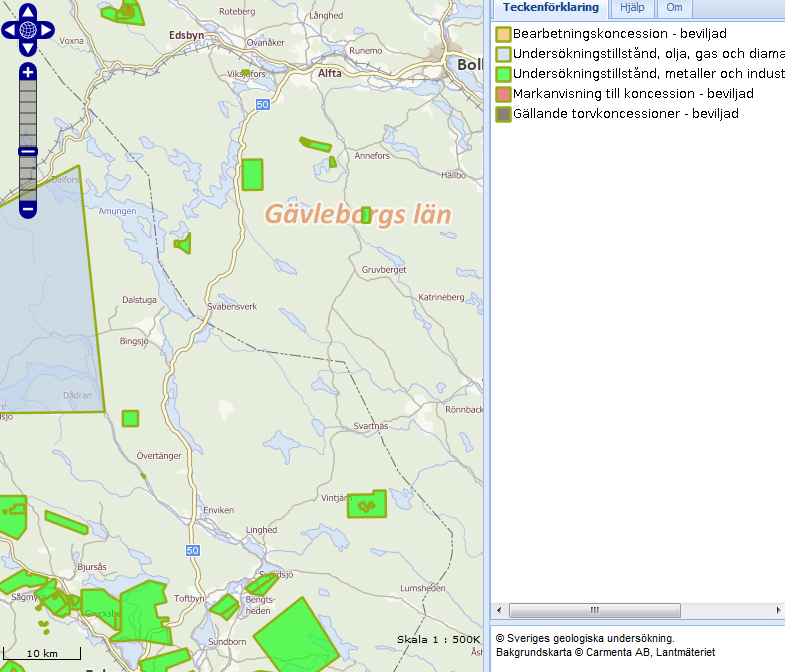Viewport: 785px width, 672px height.
Task: Switch to the Hjälp tab
Action: [632, 8]
